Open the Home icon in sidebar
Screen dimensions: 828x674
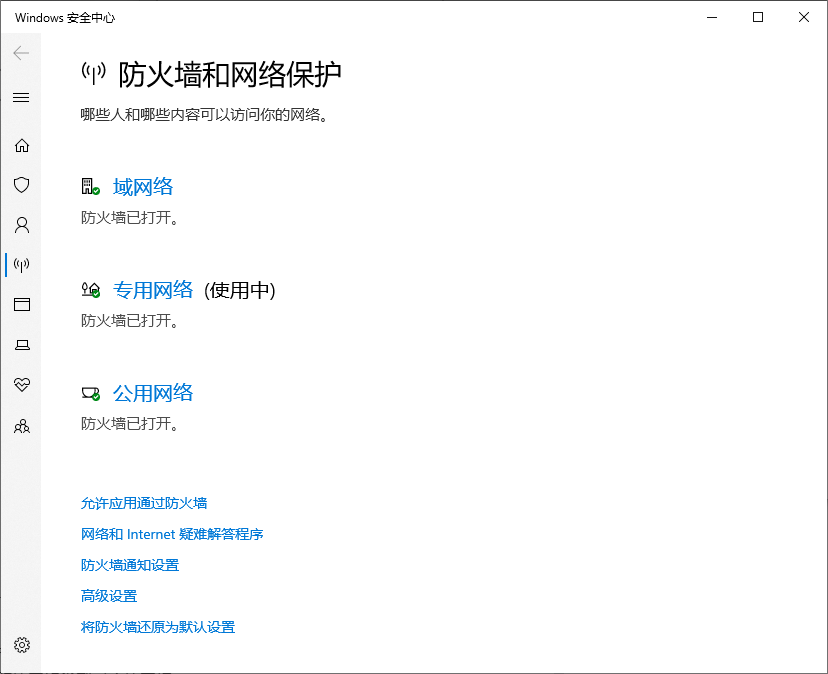(20, 145)
